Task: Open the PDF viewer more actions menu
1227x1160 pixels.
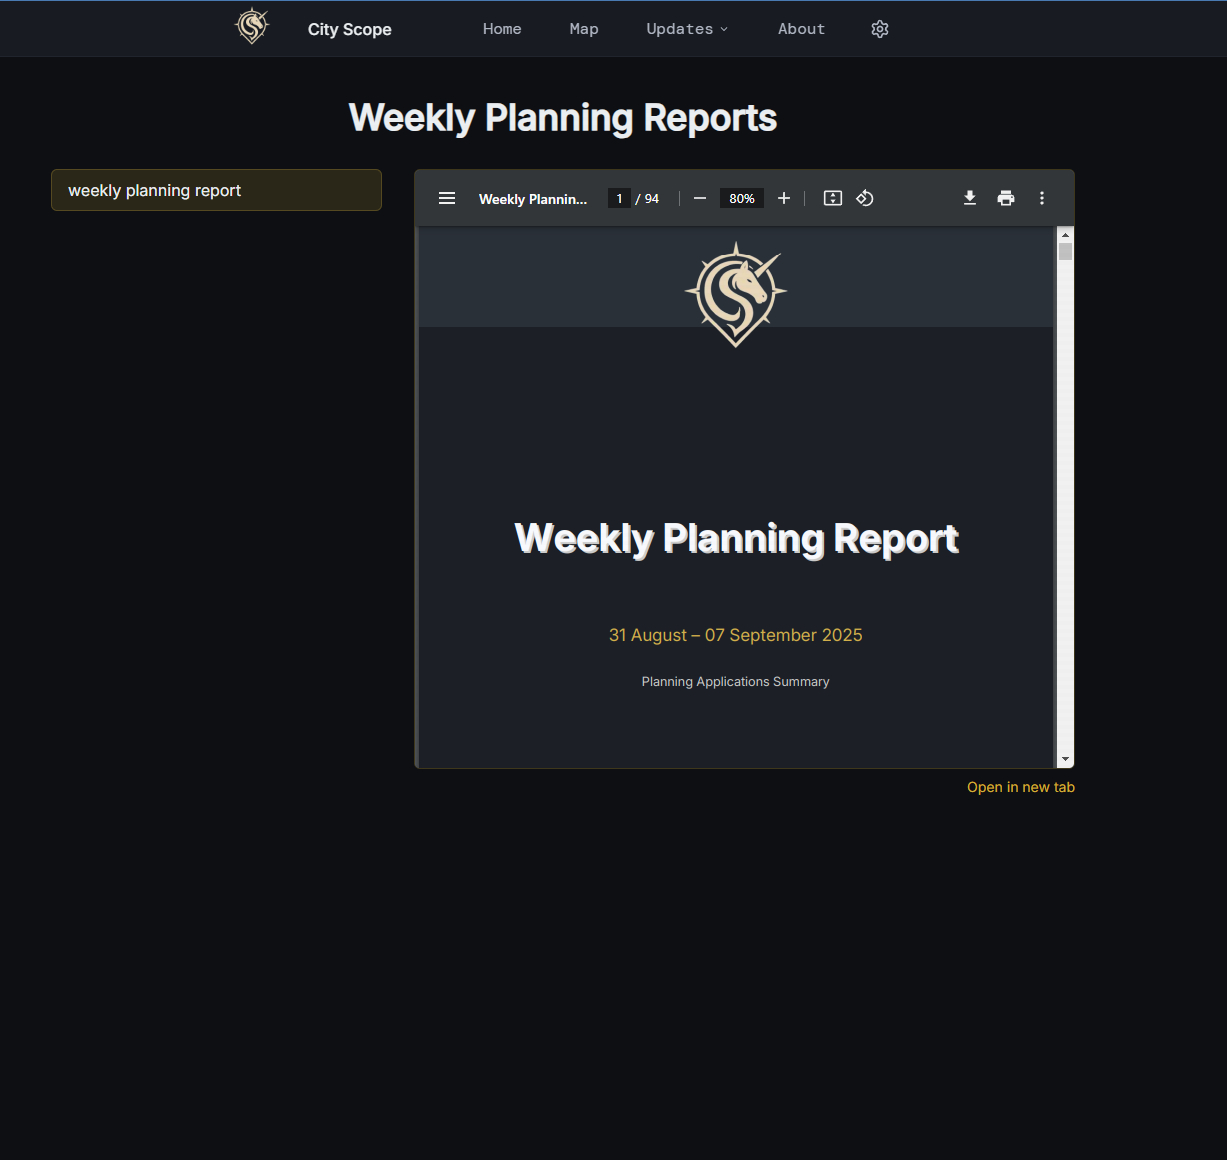Action: click(x=1042, y=198)
